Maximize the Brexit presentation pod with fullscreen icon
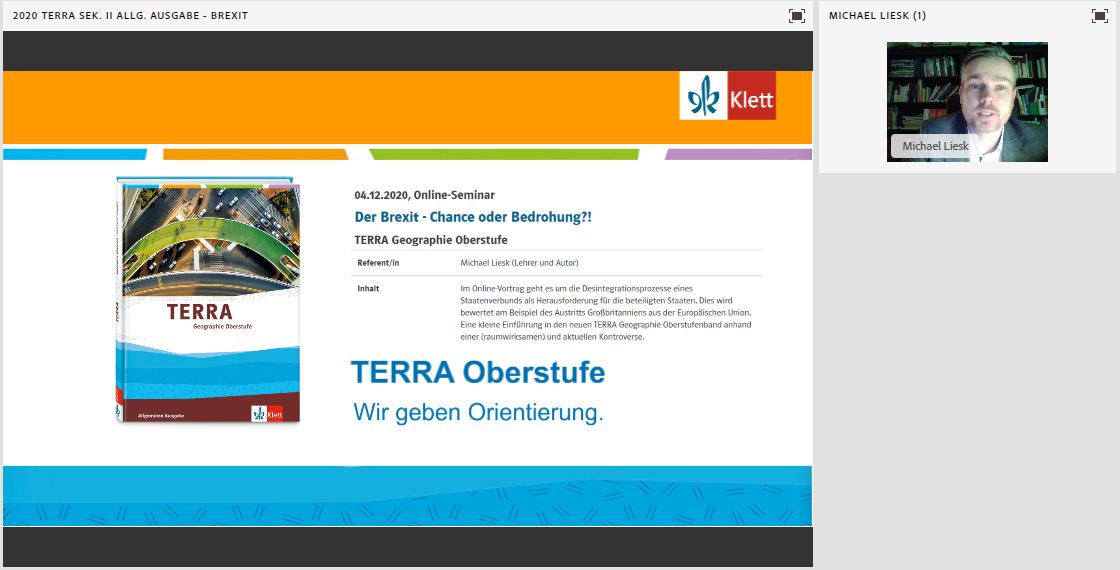The width and height of the screenshot is (1120, 570). (796, 16)
